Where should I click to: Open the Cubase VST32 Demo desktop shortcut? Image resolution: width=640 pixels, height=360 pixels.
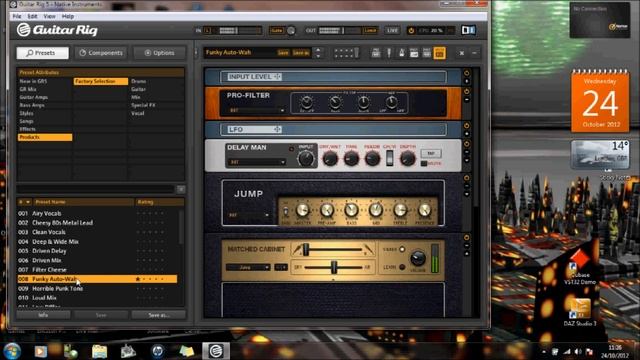580,268
